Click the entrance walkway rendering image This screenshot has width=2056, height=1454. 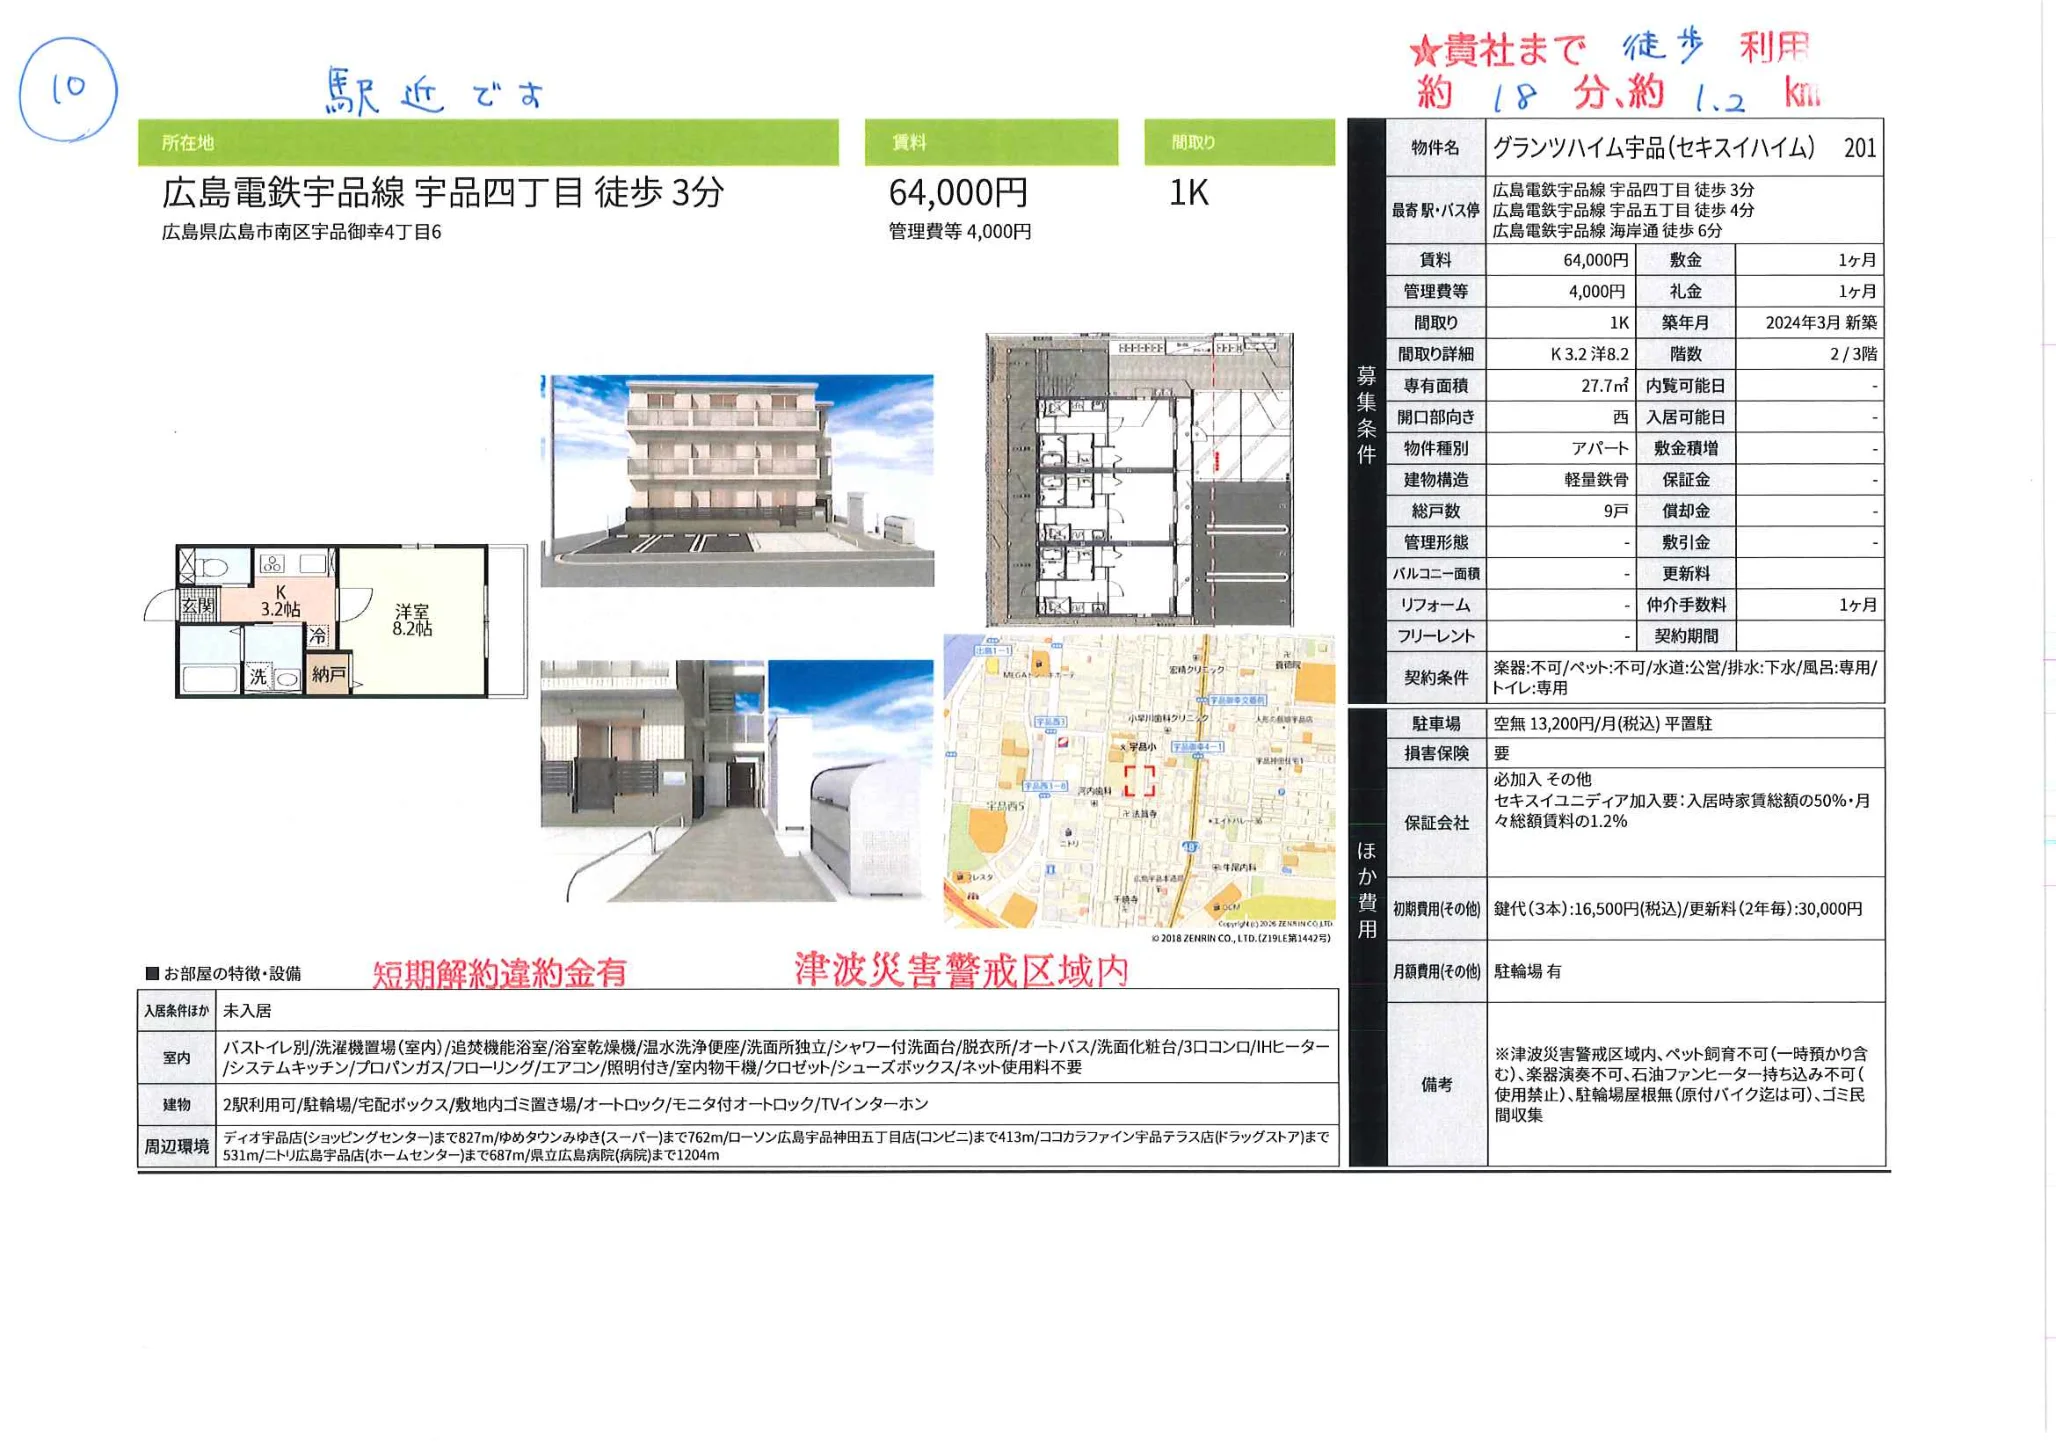click(x=737, y=781)
